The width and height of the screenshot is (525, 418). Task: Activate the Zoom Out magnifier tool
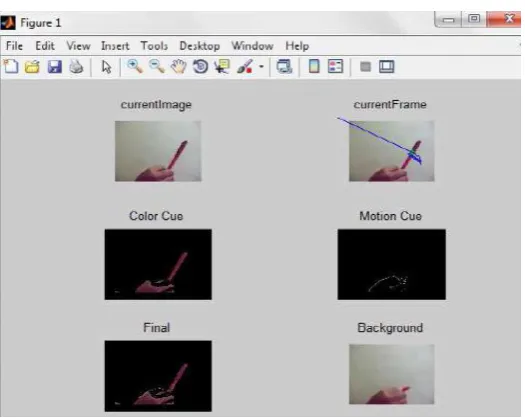157,66
